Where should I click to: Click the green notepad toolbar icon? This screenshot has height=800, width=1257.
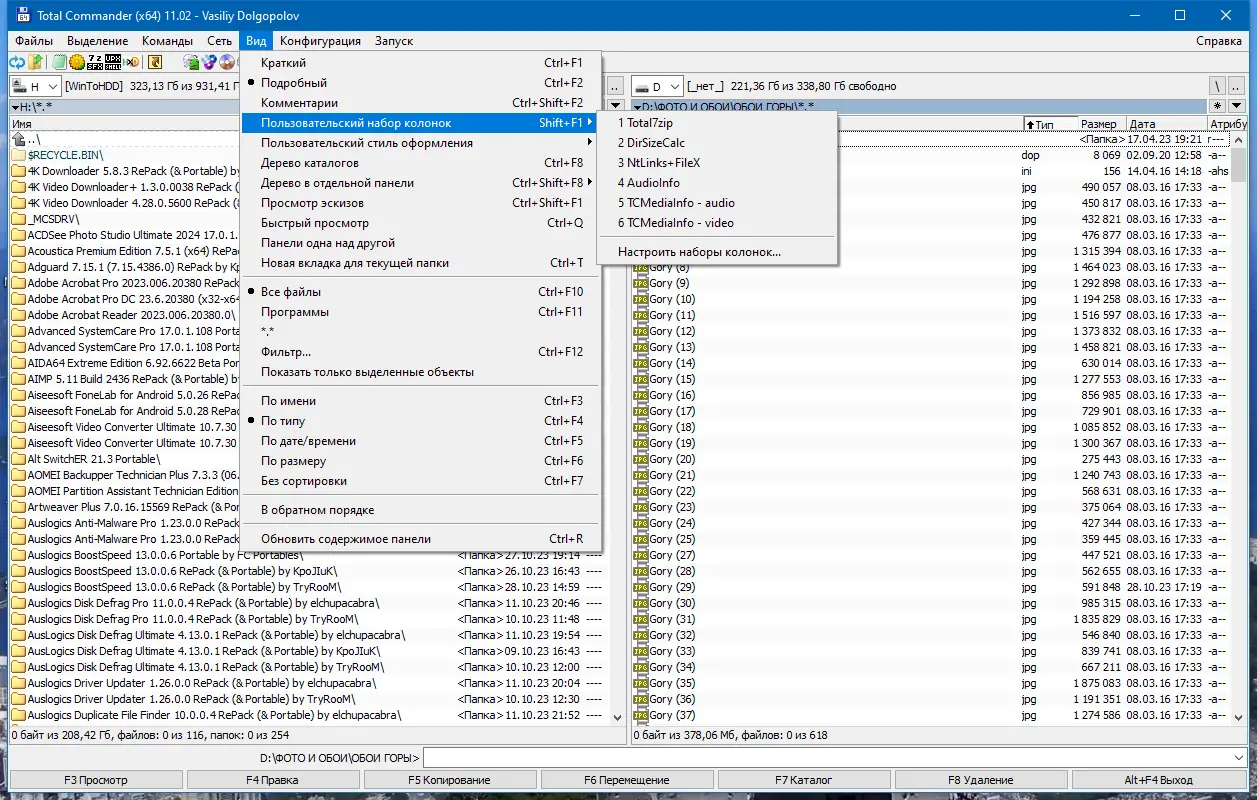pyautogui.click(x=60, y=62)
